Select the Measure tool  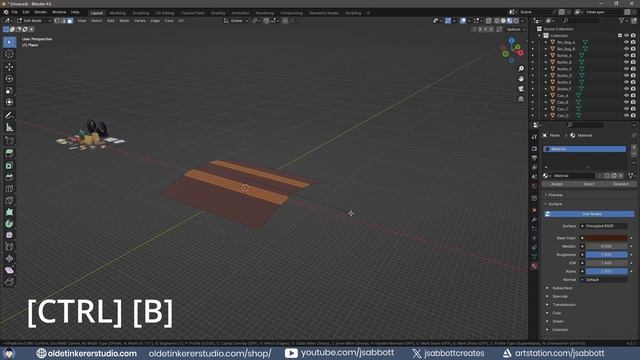9,128
